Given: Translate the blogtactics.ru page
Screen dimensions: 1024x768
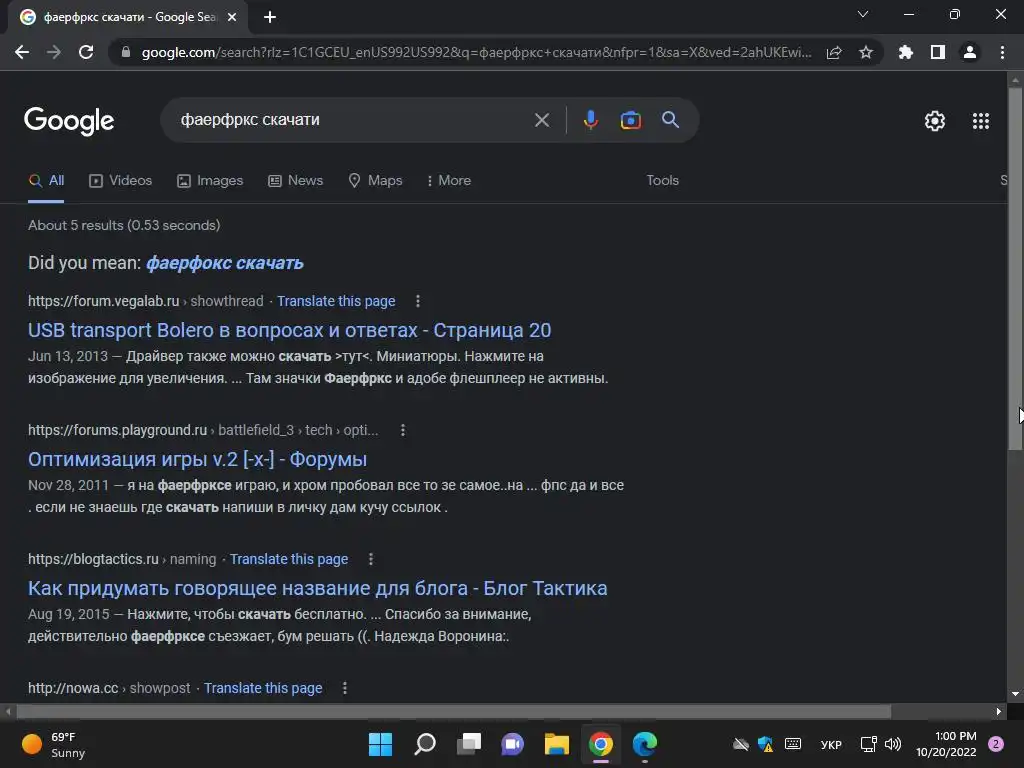Looking at the screenshot, I should click(289, 559).
